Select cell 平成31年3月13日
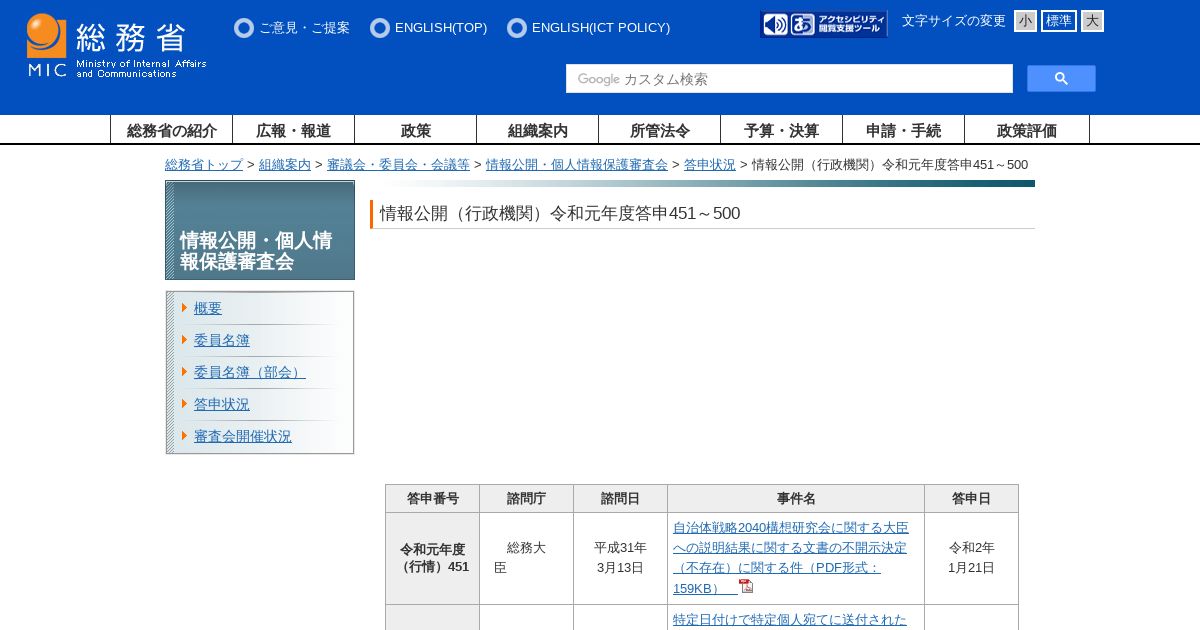1200x630 pixels. (x=621, y=558)
